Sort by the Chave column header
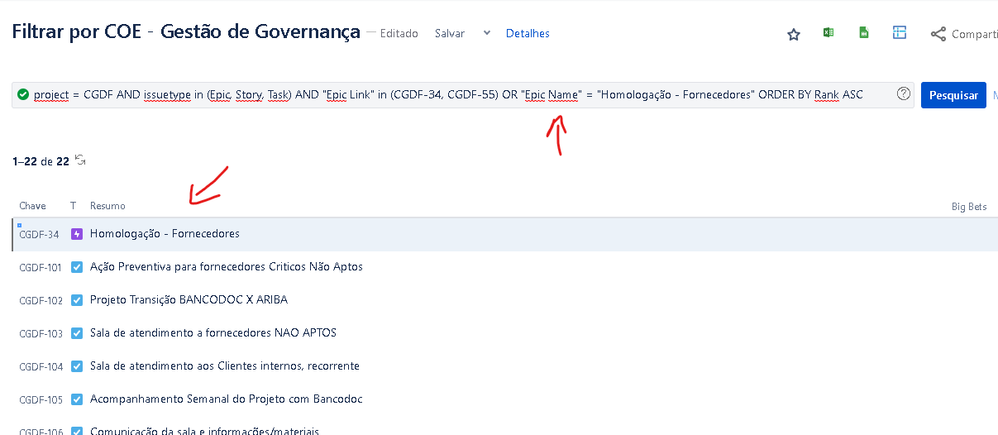Viewport: 998px width, 435px height. (32, 206)
